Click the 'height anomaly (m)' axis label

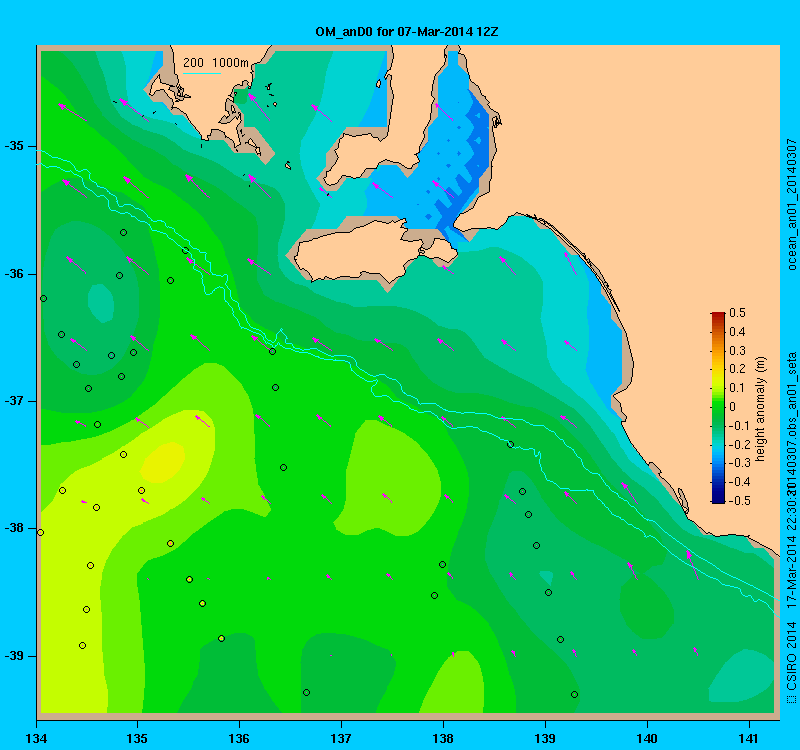[x=761, y=409]
